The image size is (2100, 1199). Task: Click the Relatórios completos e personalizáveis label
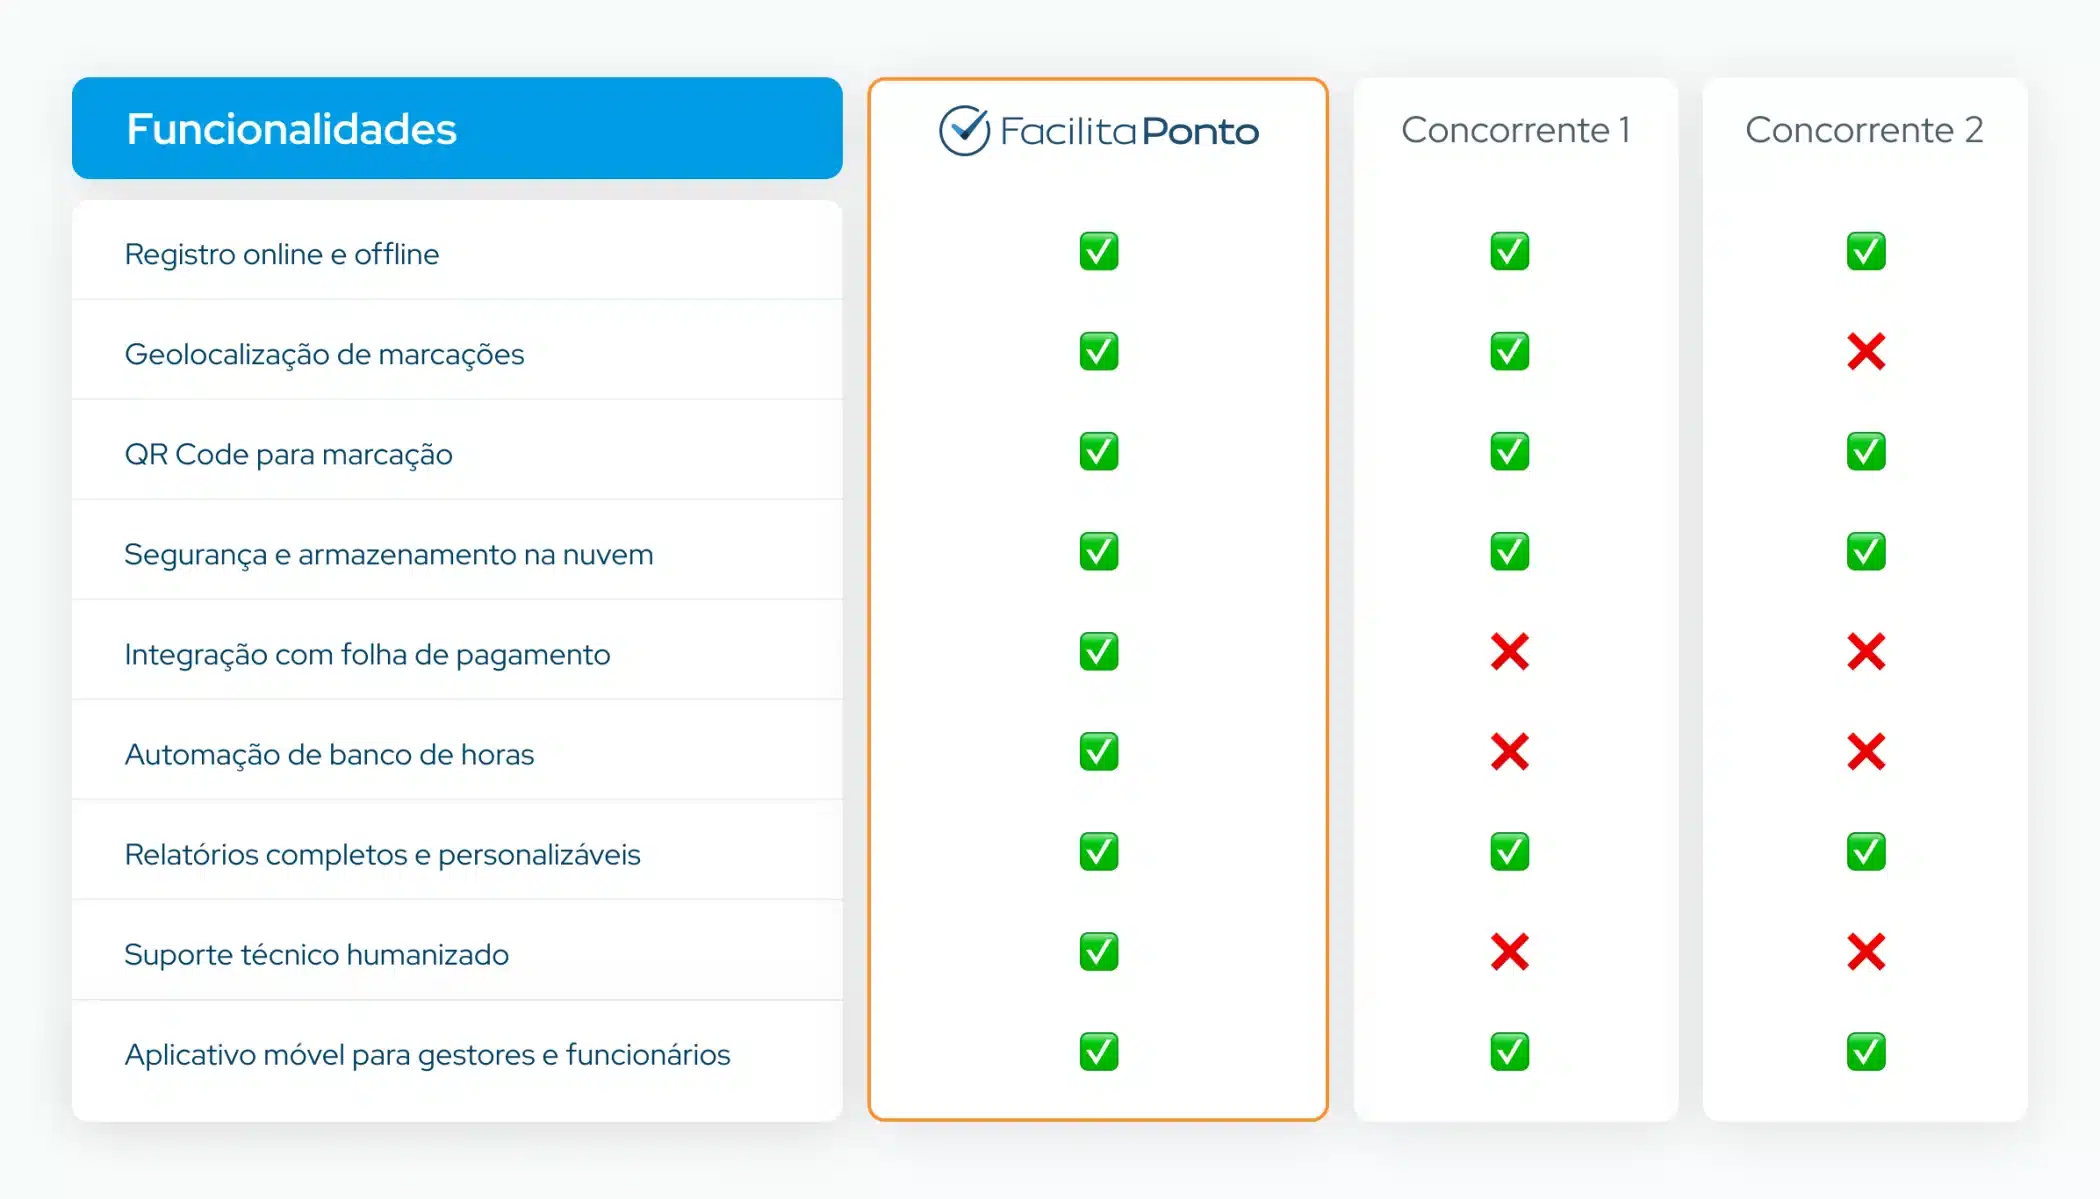click(382, 854)
